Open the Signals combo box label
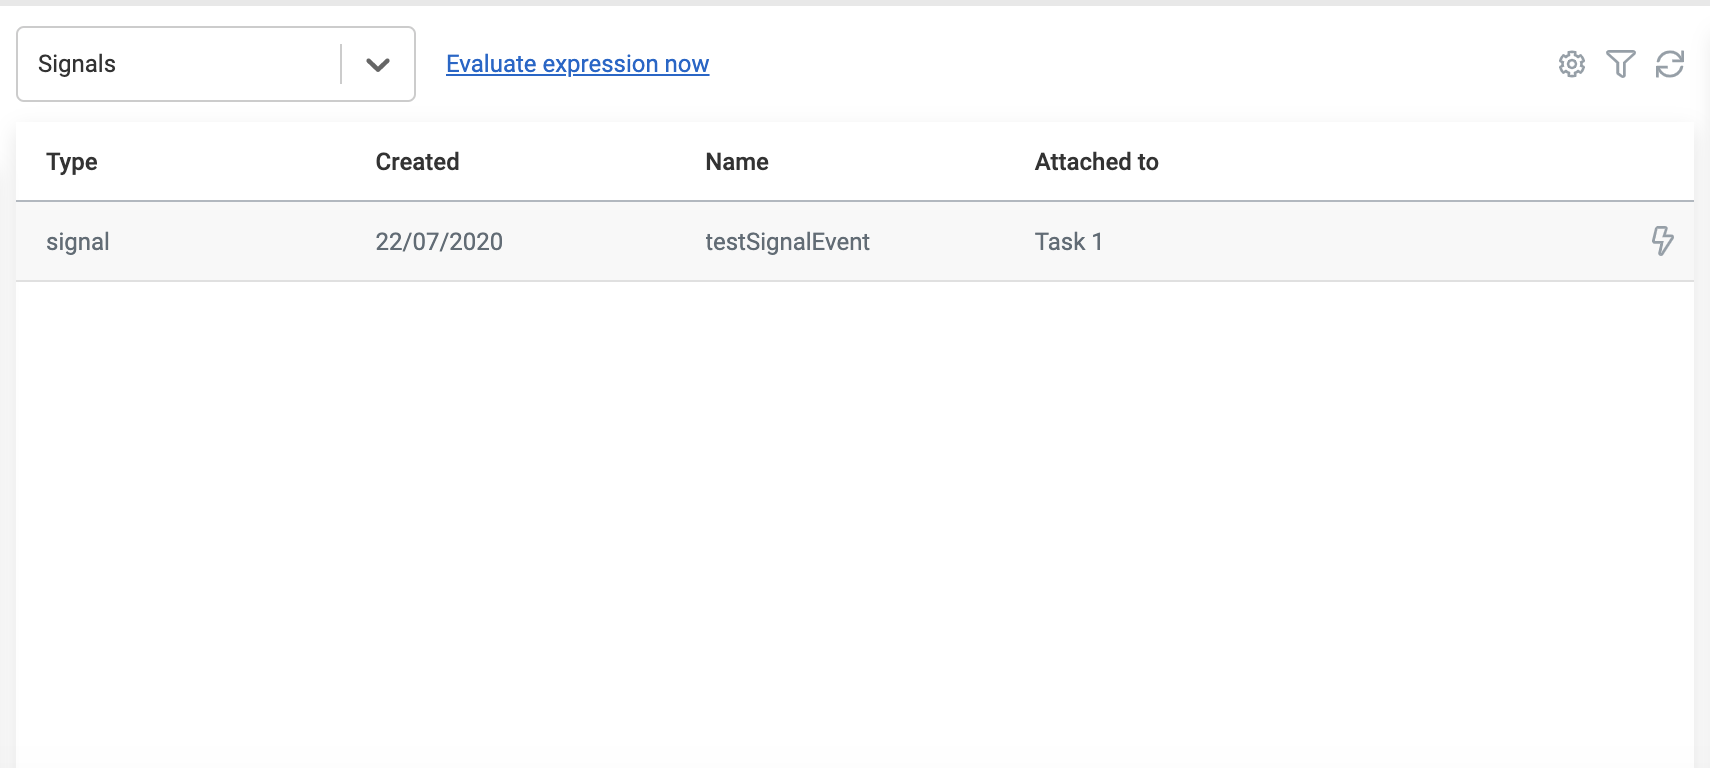This screenshot has height=768, width=1710. (x=77, y=64)
